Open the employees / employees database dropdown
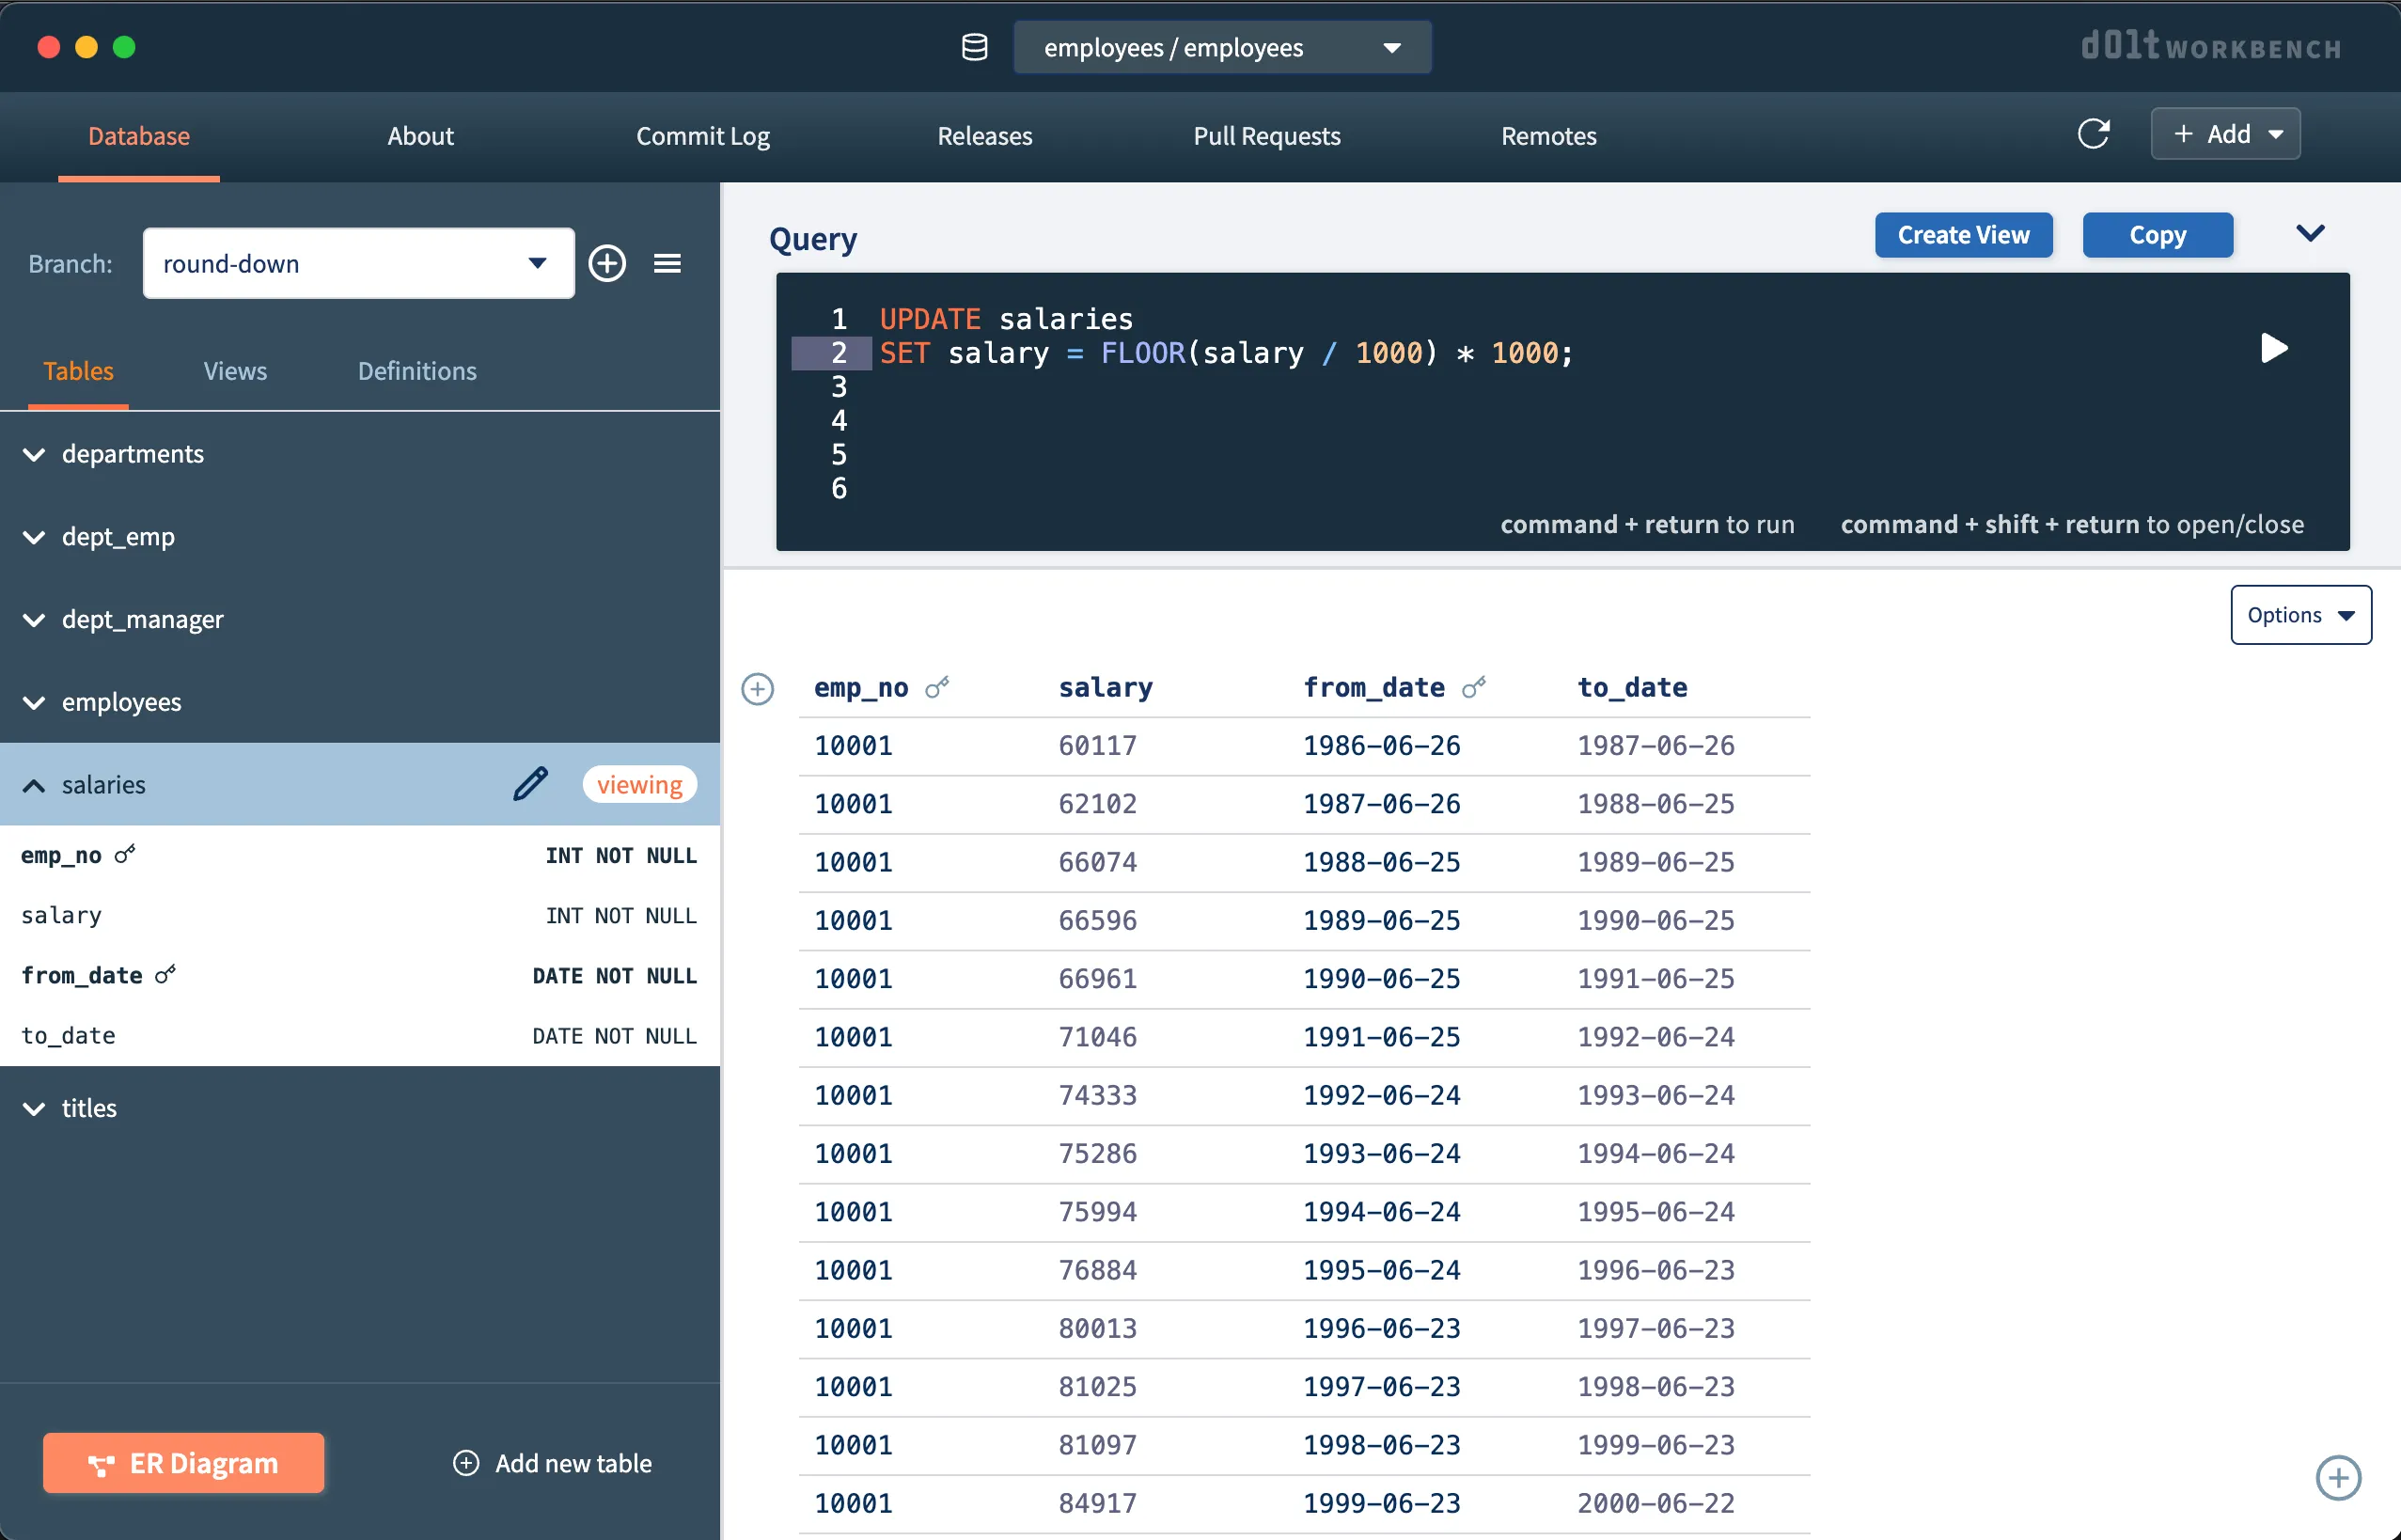The image size is (2401, 1540). coord(1221,47)
